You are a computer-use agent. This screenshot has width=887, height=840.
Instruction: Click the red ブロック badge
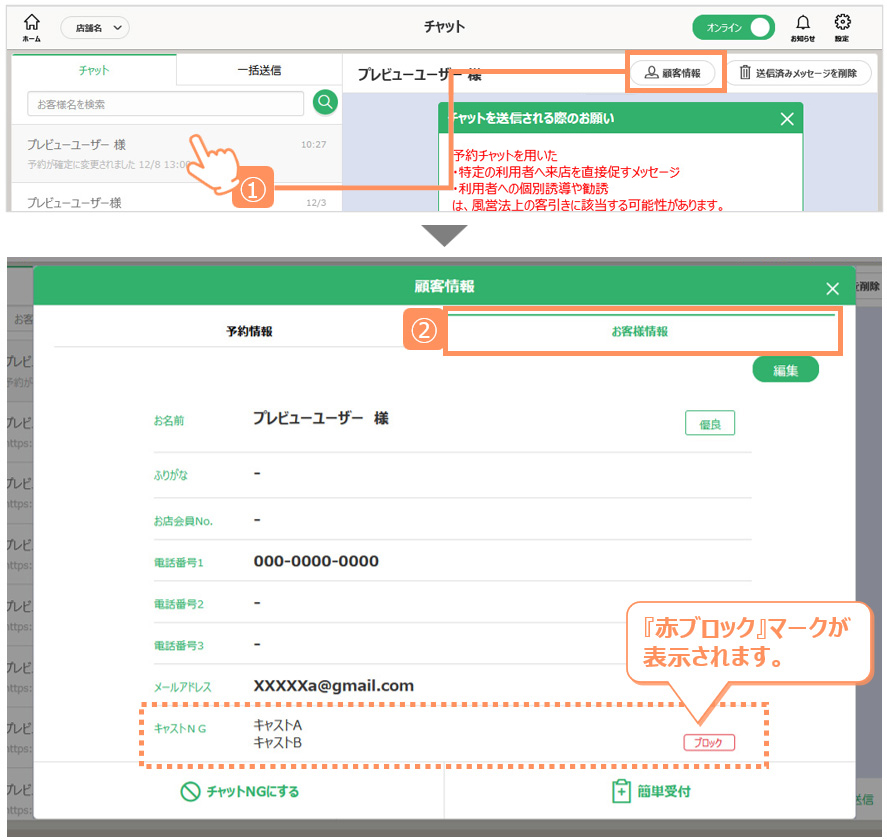click(709, 743)
